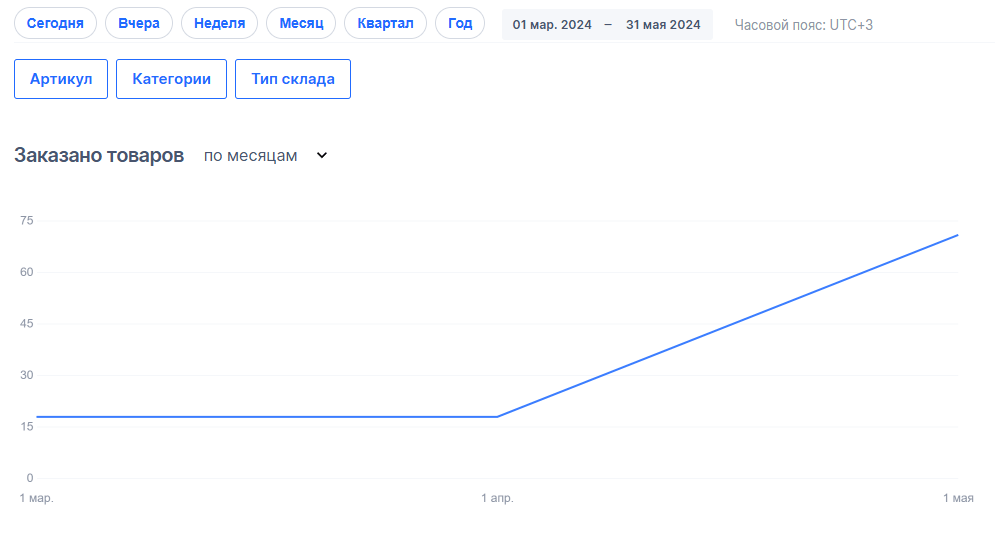Open the Тип склада filter

(293, 79)
